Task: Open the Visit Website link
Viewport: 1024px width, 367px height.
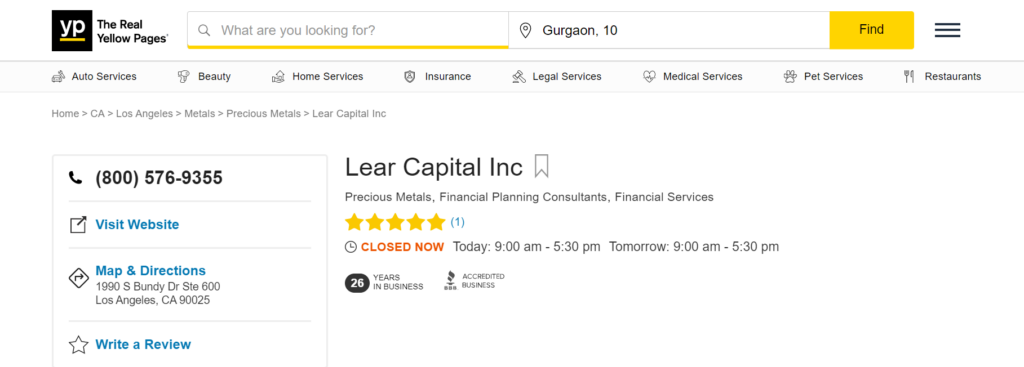Action: (137, 225)
